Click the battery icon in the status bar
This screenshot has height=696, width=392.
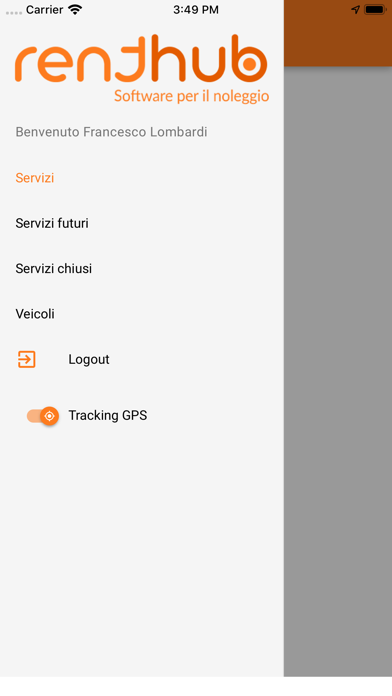pyautogui.click(x=375, y=9)
